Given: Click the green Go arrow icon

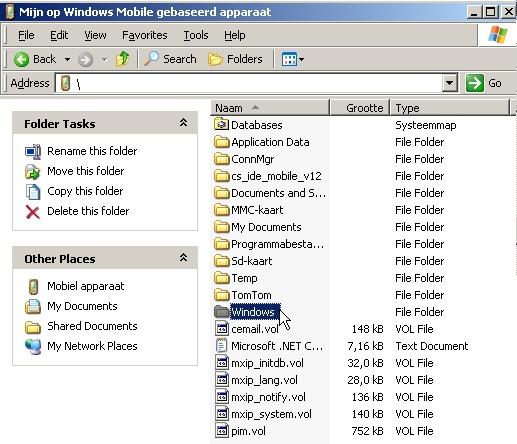Looking at the screenshot, I should (x=475, y=83).
